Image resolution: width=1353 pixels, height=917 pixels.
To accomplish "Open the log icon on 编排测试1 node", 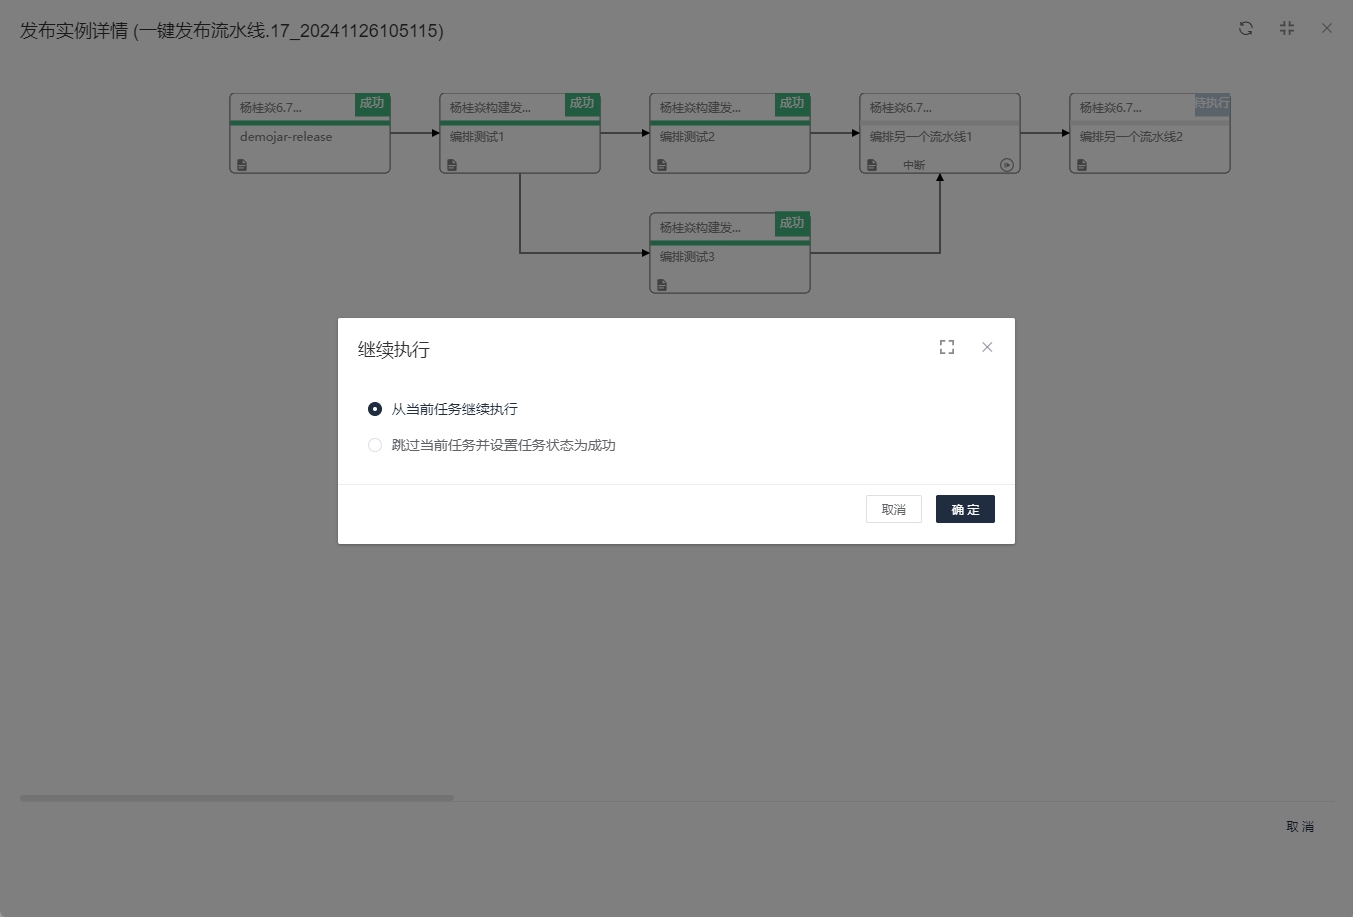I will (x=452, y=165).
